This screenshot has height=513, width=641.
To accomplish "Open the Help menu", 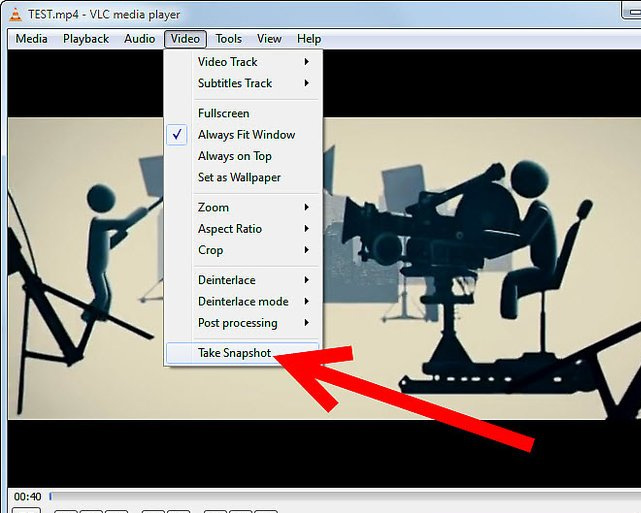I will point(309,39).
